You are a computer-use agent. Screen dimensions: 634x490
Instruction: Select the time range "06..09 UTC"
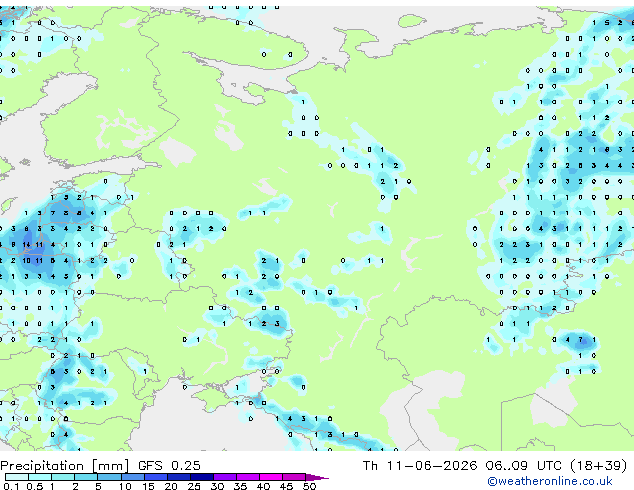tap(524, 466)
